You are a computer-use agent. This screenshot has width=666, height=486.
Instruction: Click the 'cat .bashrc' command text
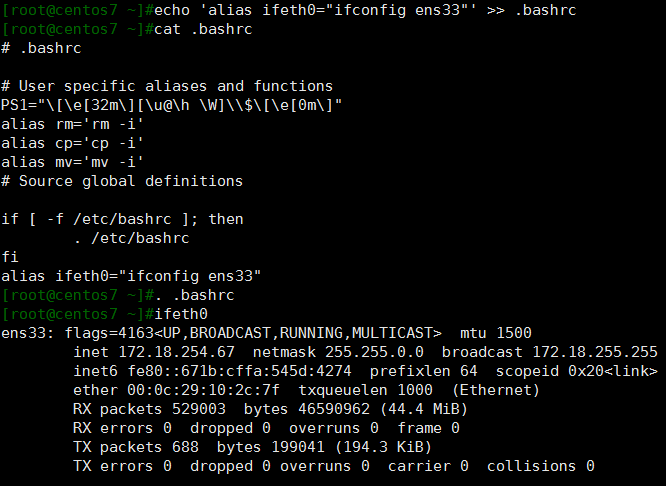pos(203,29)
